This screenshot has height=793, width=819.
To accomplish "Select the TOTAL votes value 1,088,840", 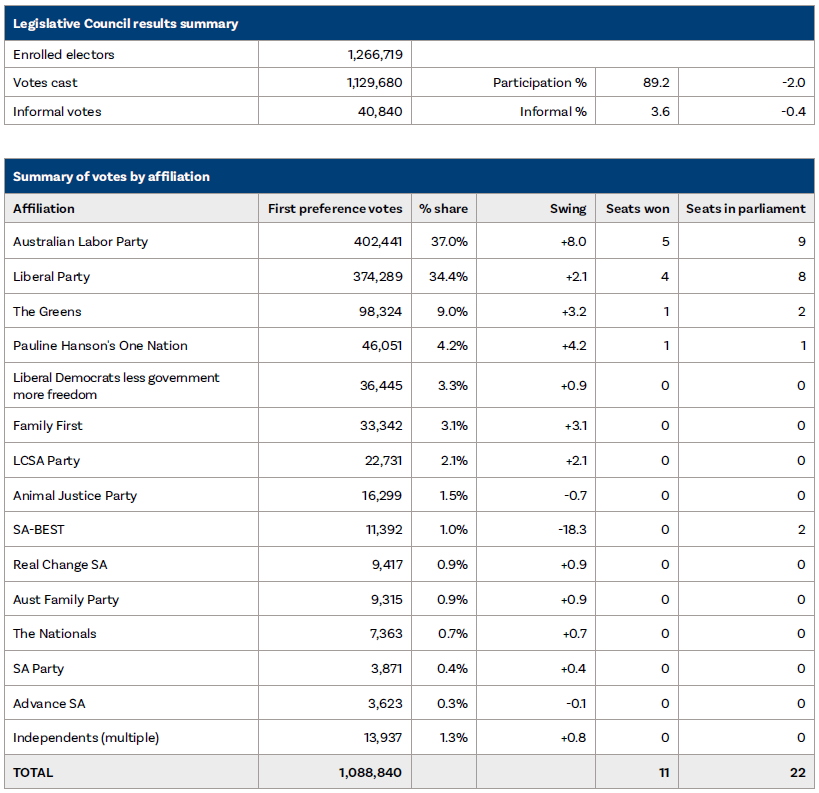I will (x=366, y=772).
